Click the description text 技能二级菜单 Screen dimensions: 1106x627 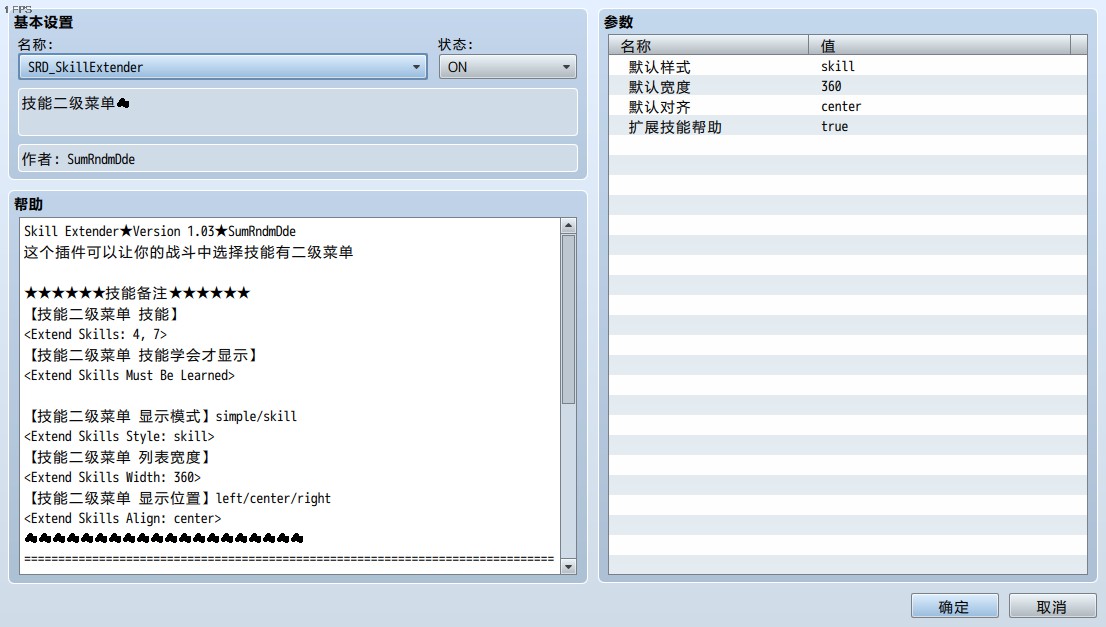tap(75, 104)
